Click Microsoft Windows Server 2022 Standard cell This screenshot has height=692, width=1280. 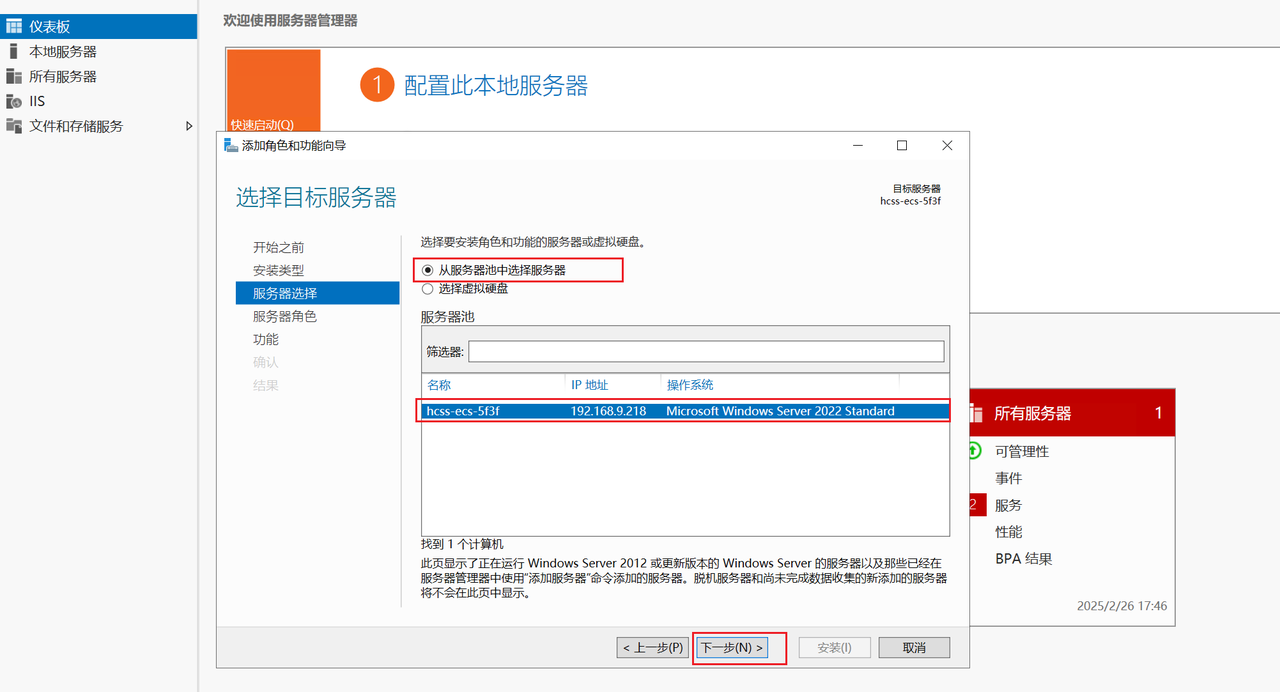[x=780, y=411]
